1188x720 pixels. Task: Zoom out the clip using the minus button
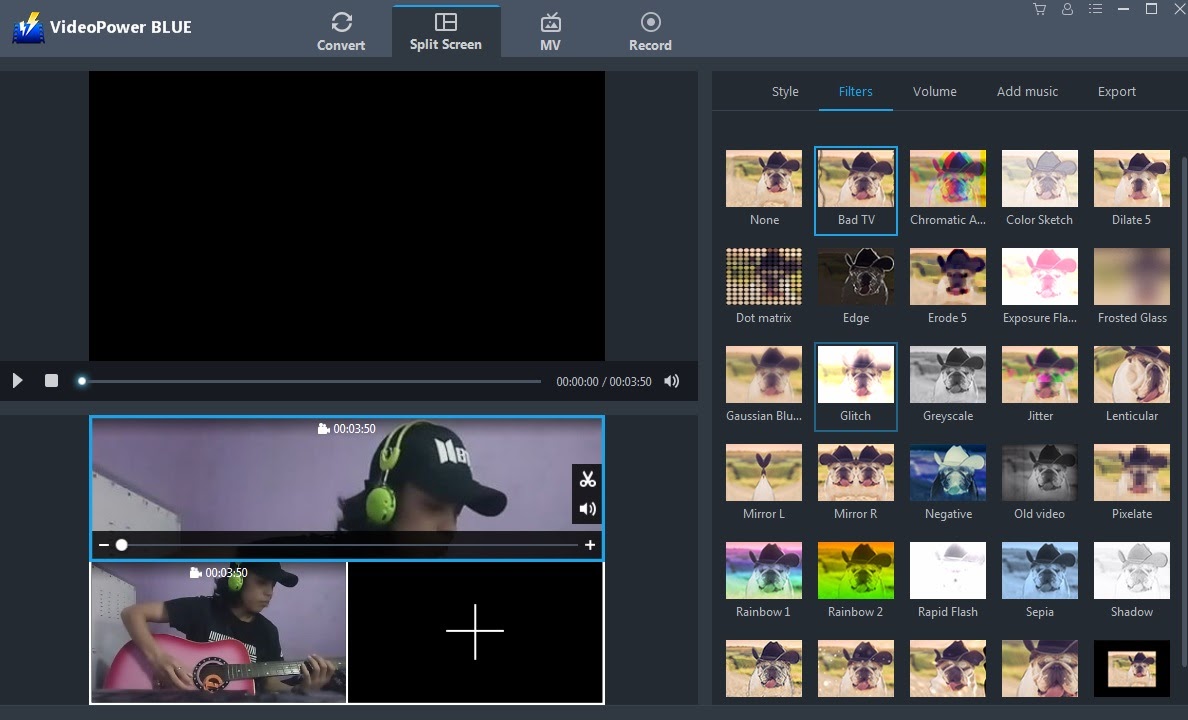103,545
